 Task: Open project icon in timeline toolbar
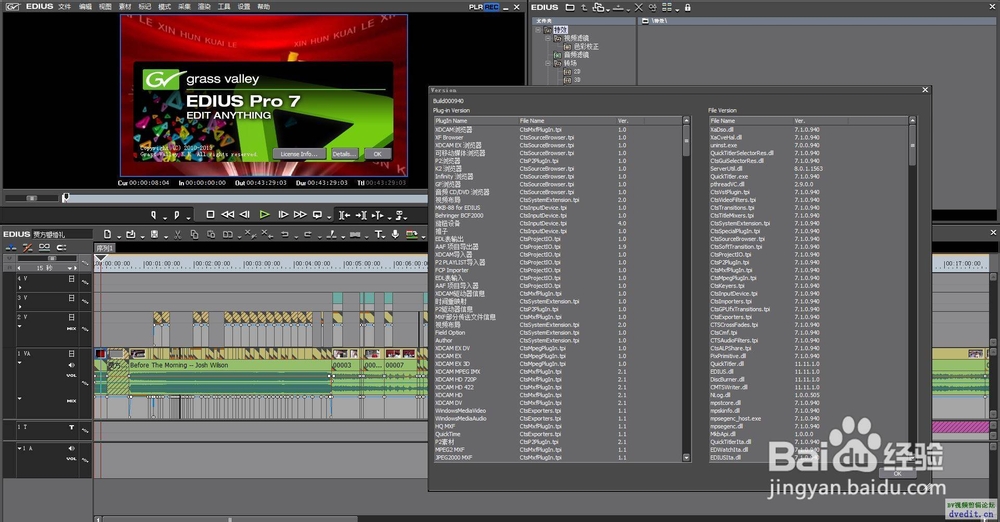click(130, 235)
